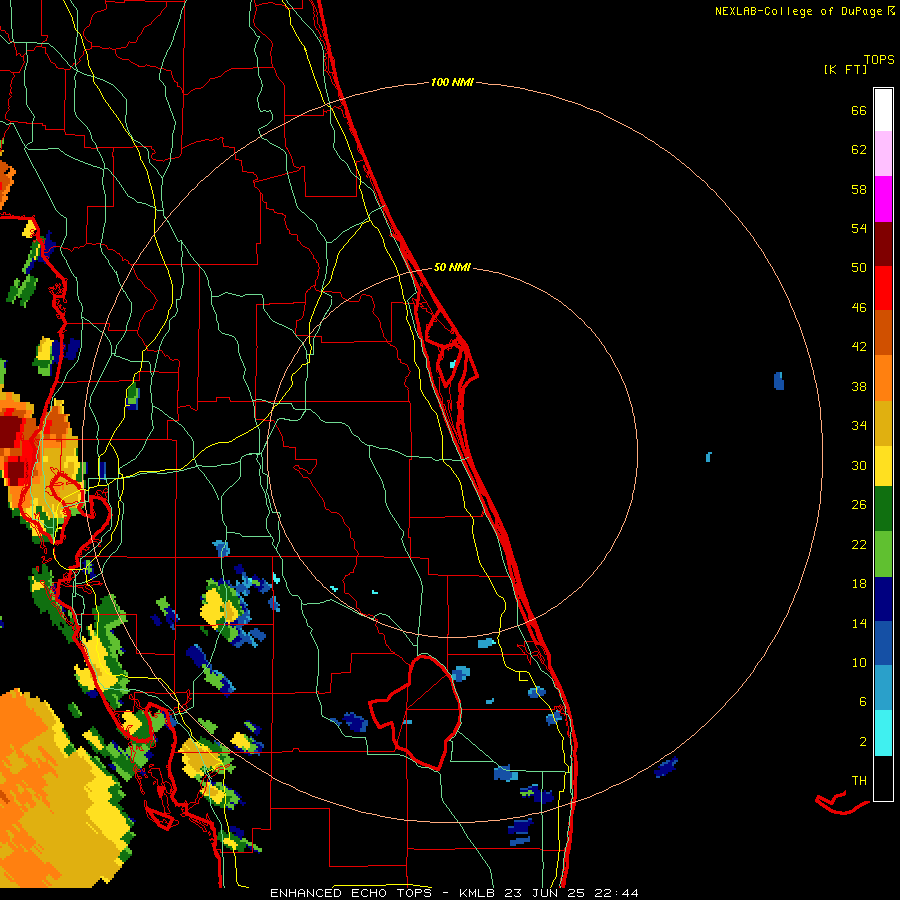Click the dark red 54 kft legend swatch
The width and height of the screenshot is (900, 900).
pyautogui.click(x=883, y=244)
